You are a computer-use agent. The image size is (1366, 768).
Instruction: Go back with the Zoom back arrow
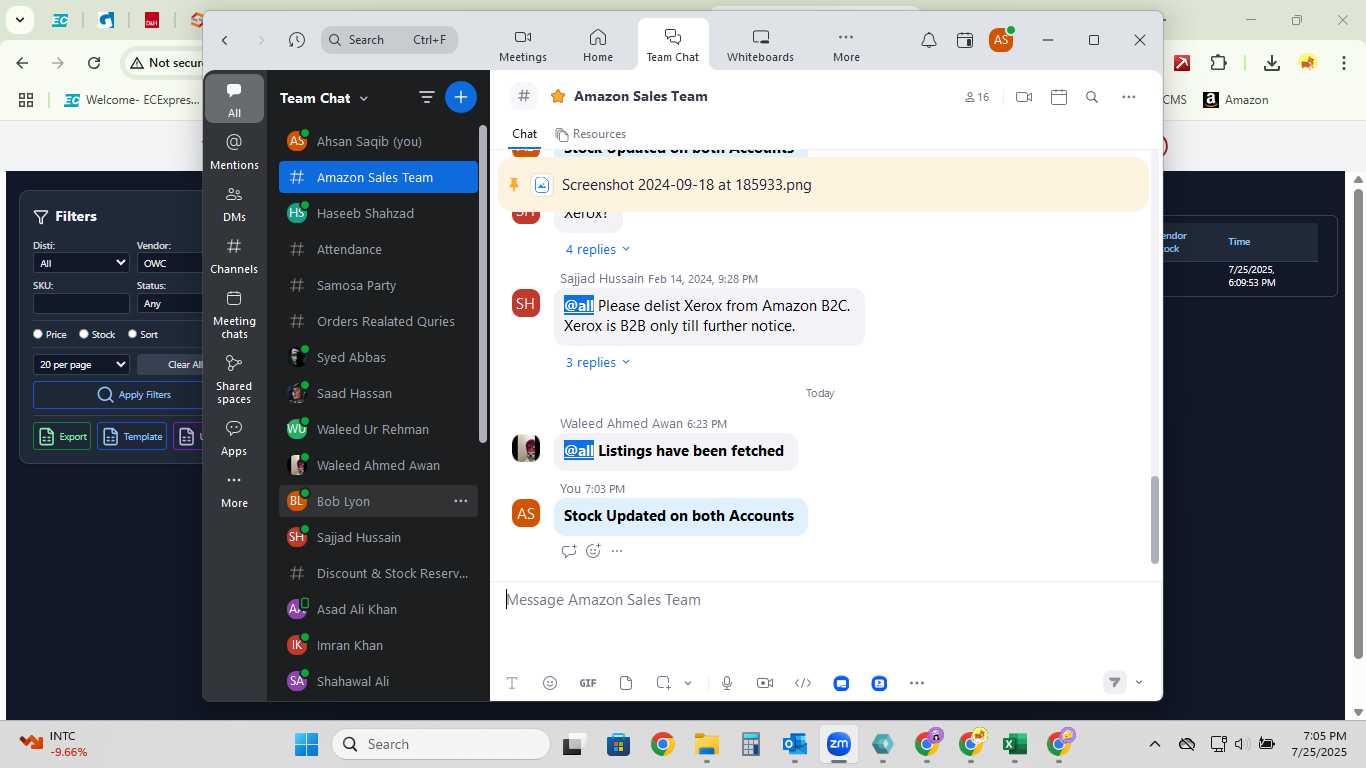coord(225,40)
